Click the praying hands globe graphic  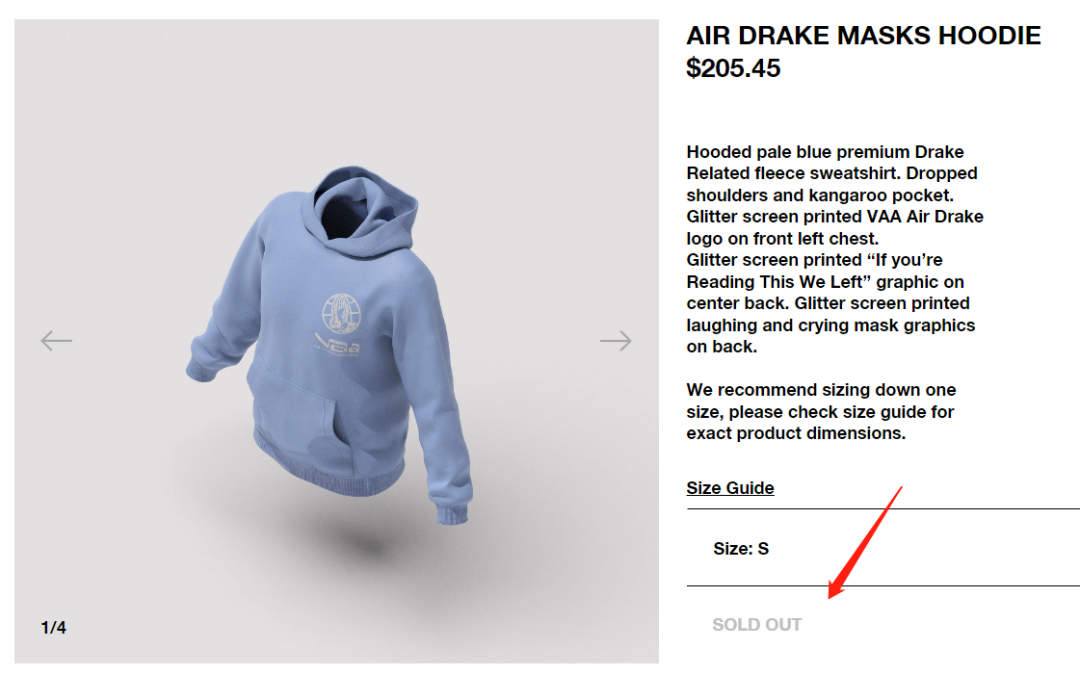(x=342, y=313)
